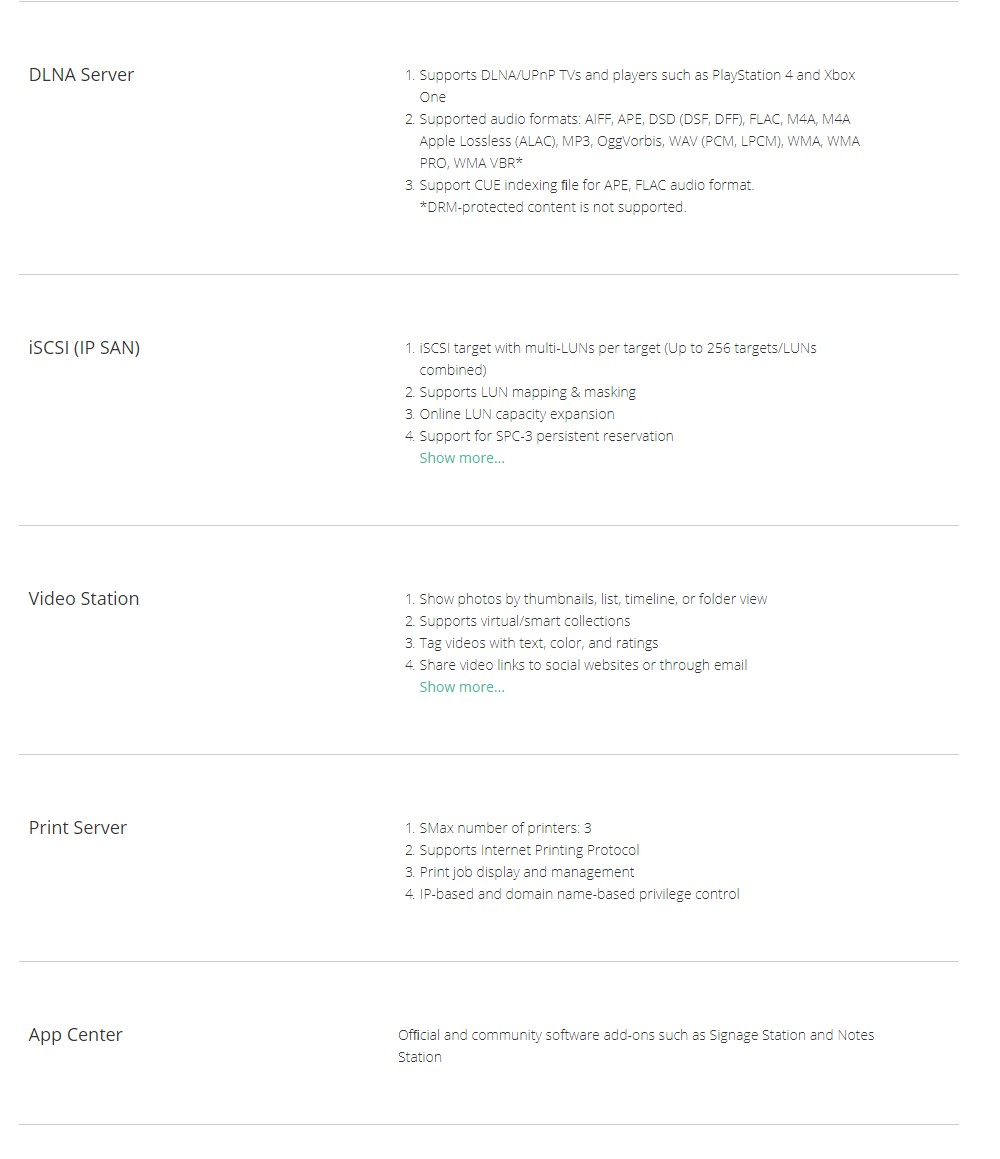Click the PlayStation 4 and Xbox One line

(636, 76)
